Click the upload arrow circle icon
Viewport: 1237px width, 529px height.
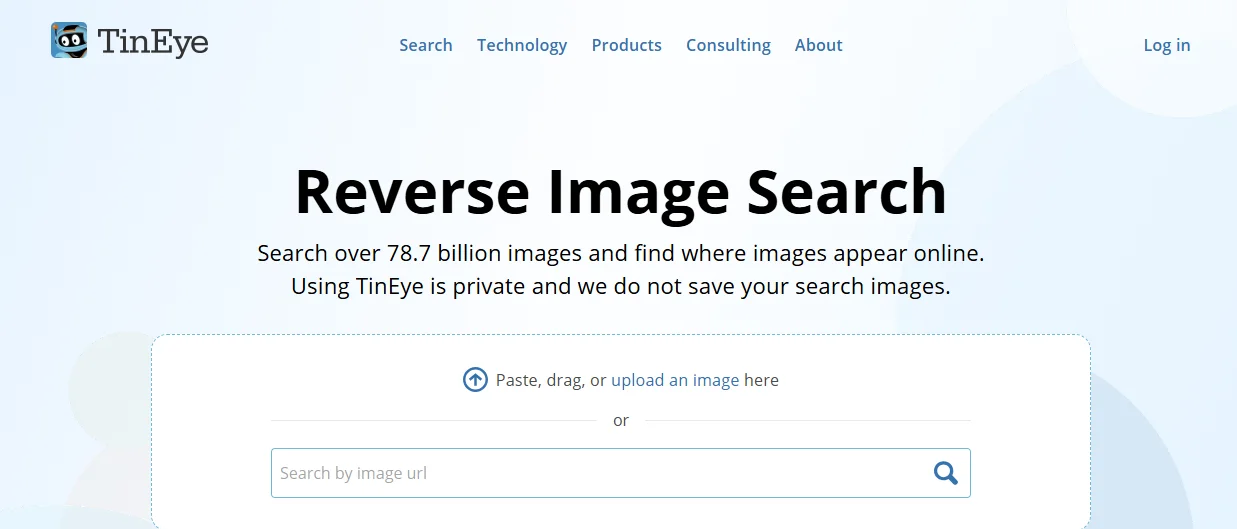pos(475,380)
